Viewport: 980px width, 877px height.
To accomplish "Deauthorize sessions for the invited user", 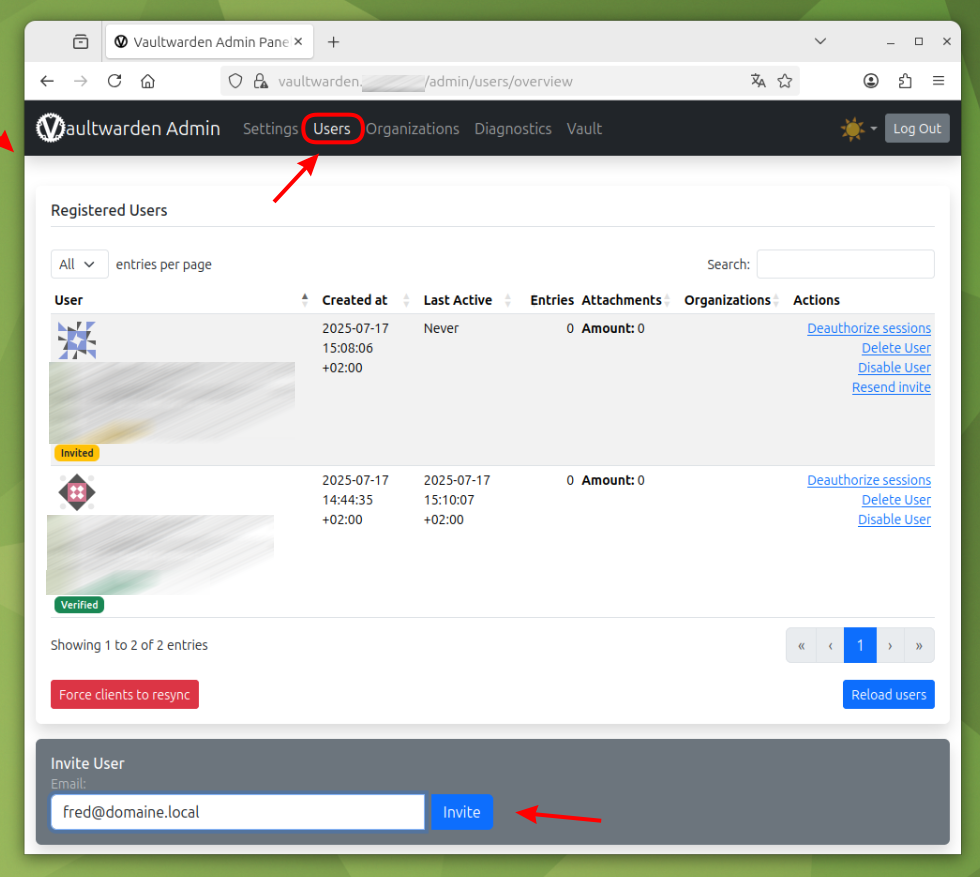I will [869, 328].
